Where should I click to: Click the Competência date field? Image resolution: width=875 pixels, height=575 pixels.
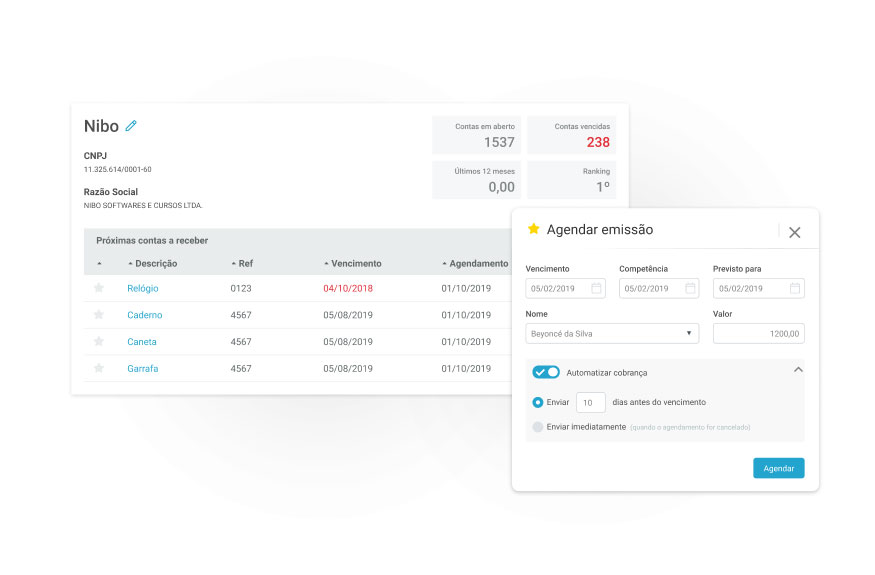pos(659,288)
